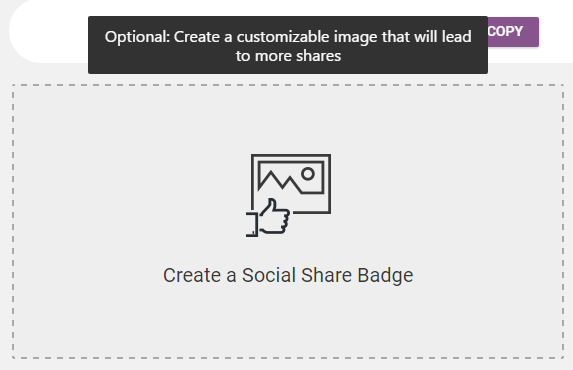Click the dark Optional tooltip box
Screen dimensions: 573x370
point(288,45)
